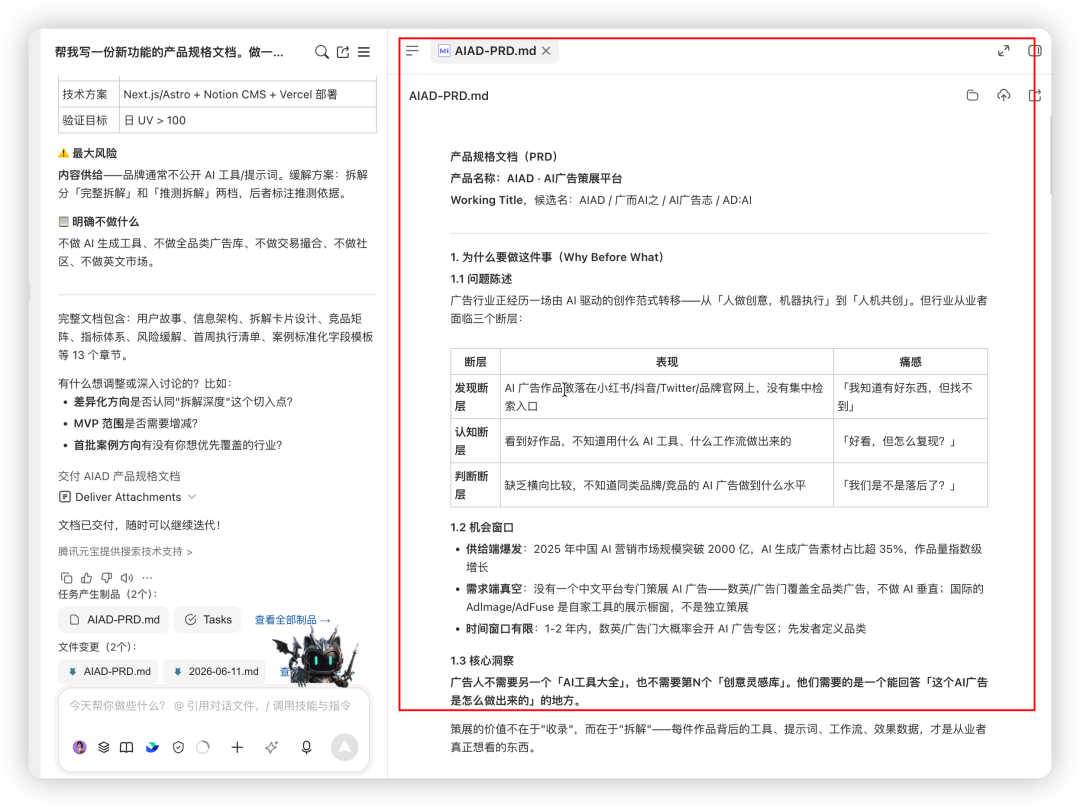This screenshot has height=807, width=1080.
Task: Open AIAD-PRD.md artifact chip
Action: [x=114, y=620]
